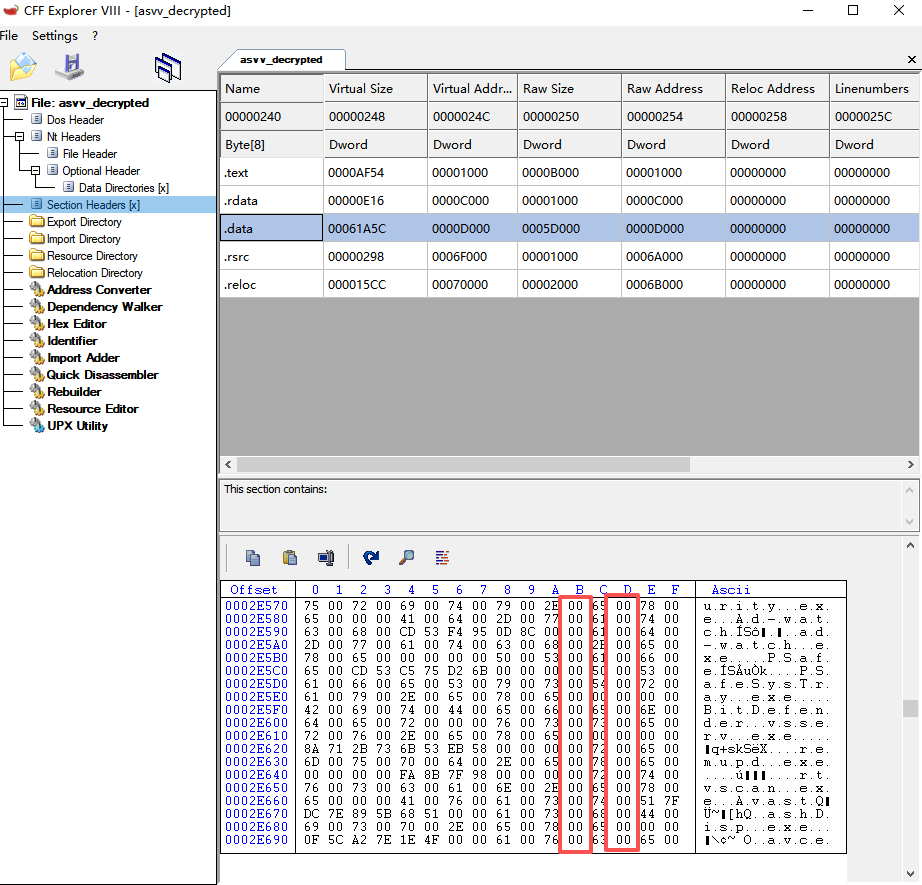The image size is (922, 885).
Task: Click the section table's left scroll arrow
Action: click(x=228, y=465)
